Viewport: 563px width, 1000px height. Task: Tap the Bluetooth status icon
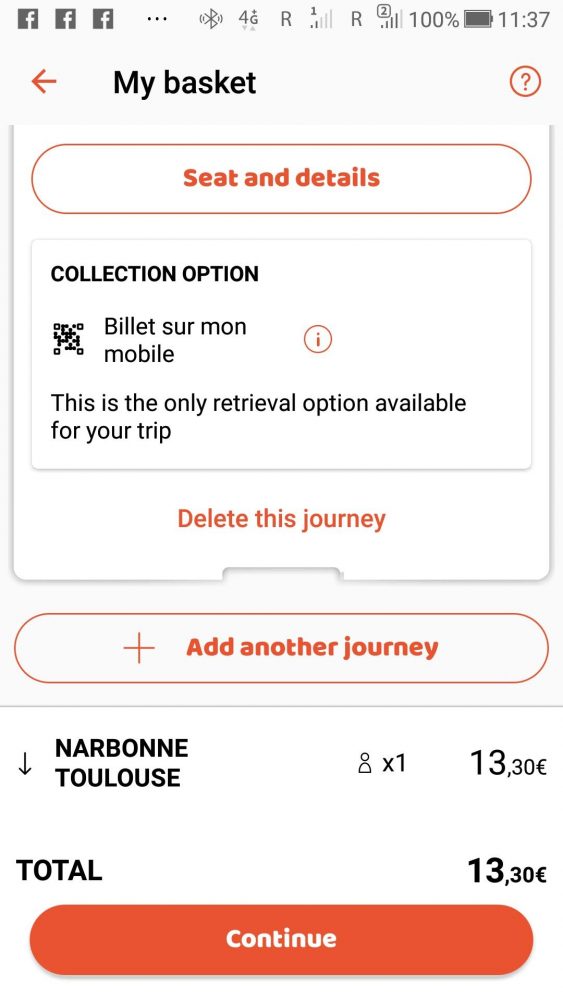(211, 20)
